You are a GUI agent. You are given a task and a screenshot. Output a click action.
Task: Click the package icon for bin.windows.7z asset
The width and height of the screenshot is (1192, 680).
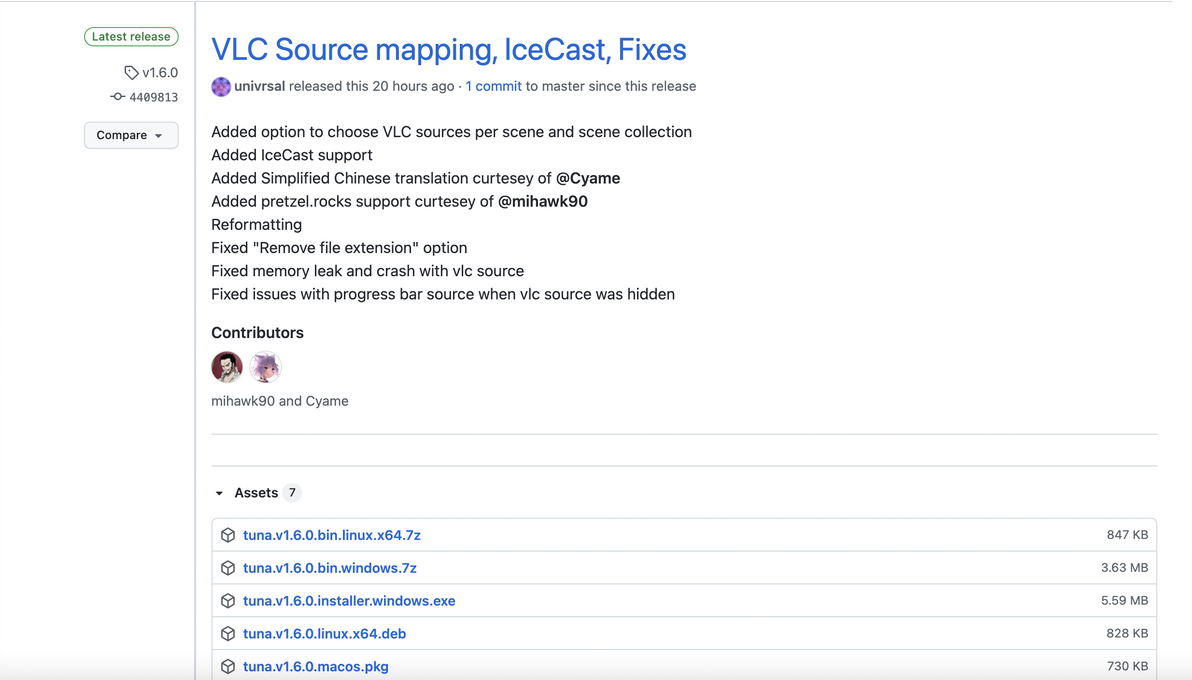tap(228, 568)
